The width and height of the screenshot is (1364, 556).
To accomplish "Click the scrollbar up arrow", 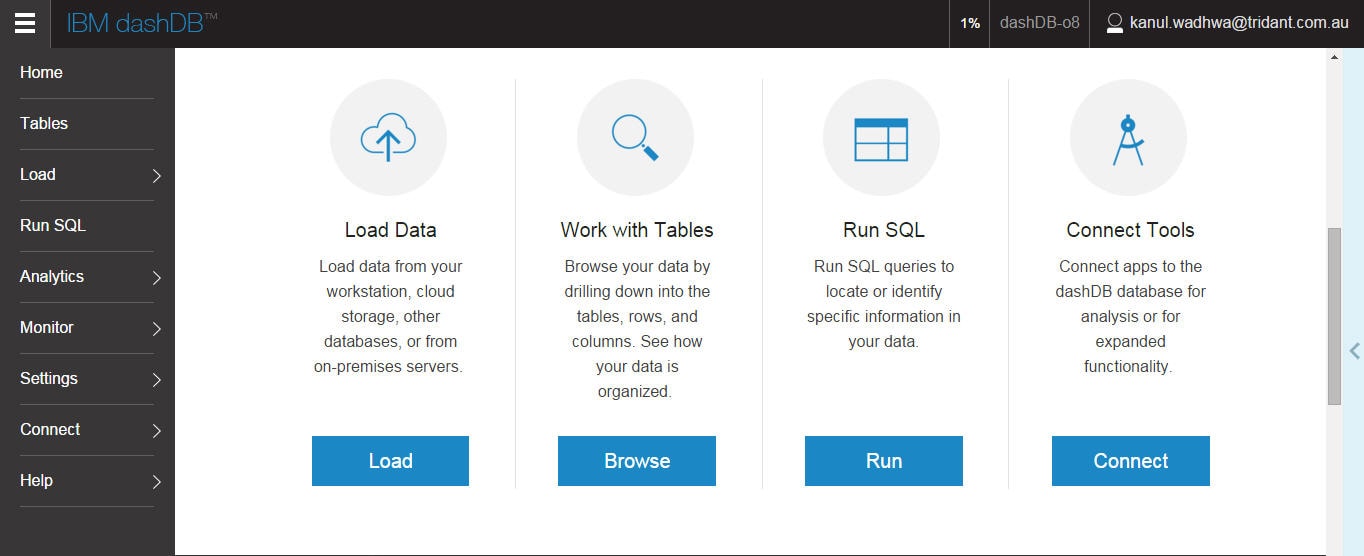I will [x=1334, y=57].
